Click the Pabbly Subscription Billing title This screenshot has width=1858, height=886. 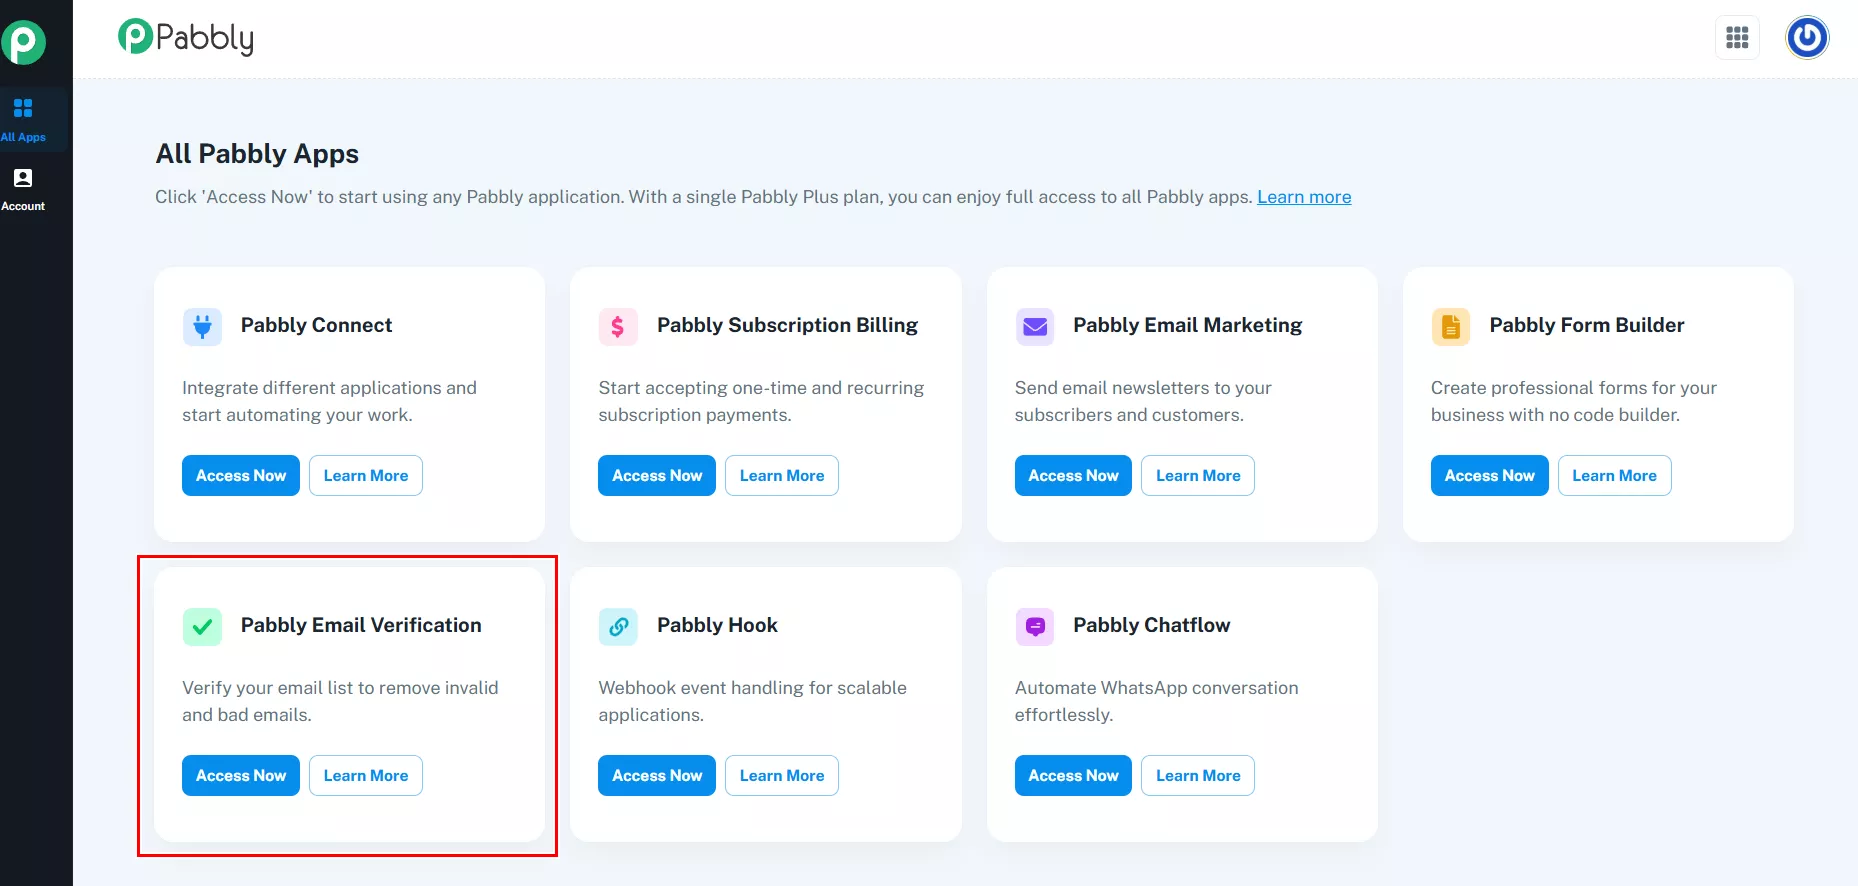pos(787,325)
